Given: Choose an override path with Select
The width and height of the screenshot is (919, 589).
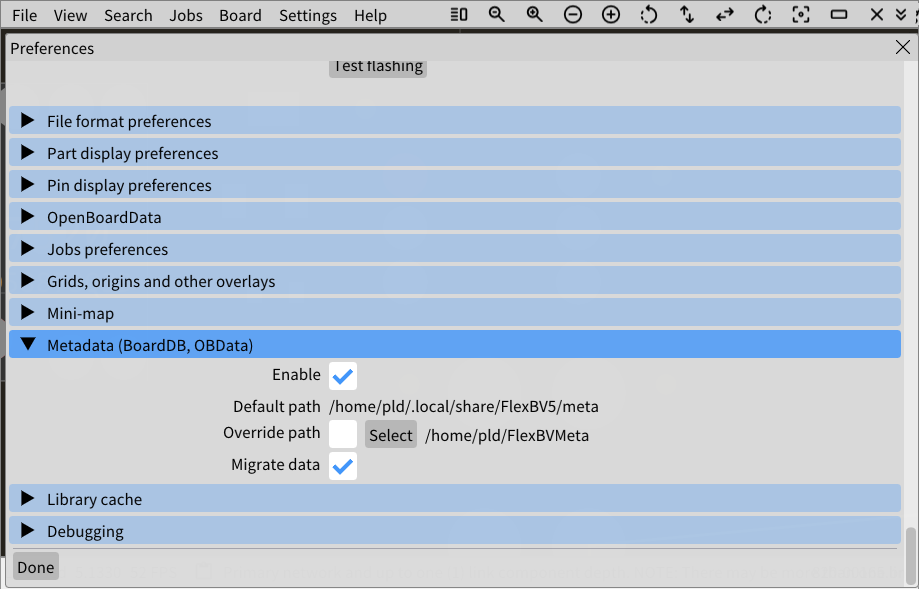Looking at the screenshot, I should point(390,434).
